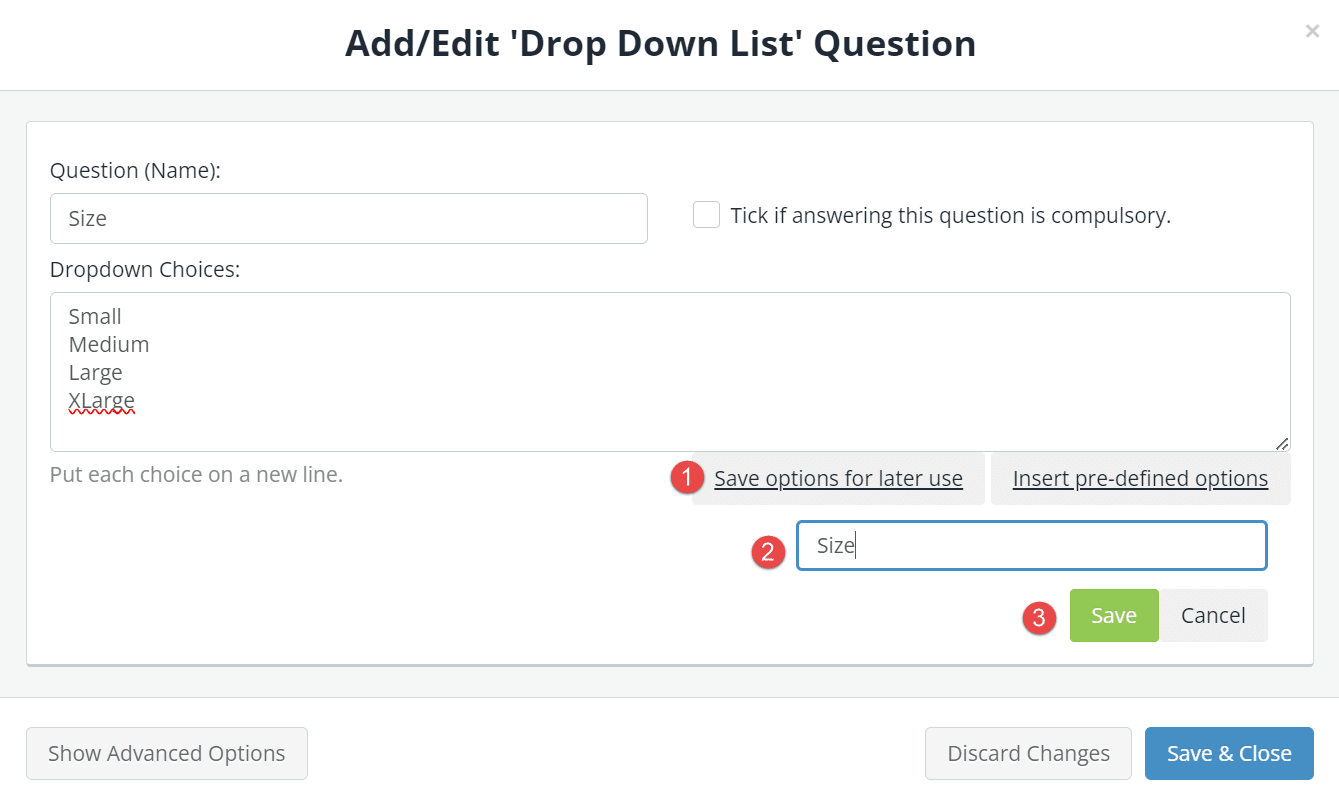Image resolution: width=1339 pixels, height=802 pixels.
Task: Focus the options set name field
Action: 1032,546
